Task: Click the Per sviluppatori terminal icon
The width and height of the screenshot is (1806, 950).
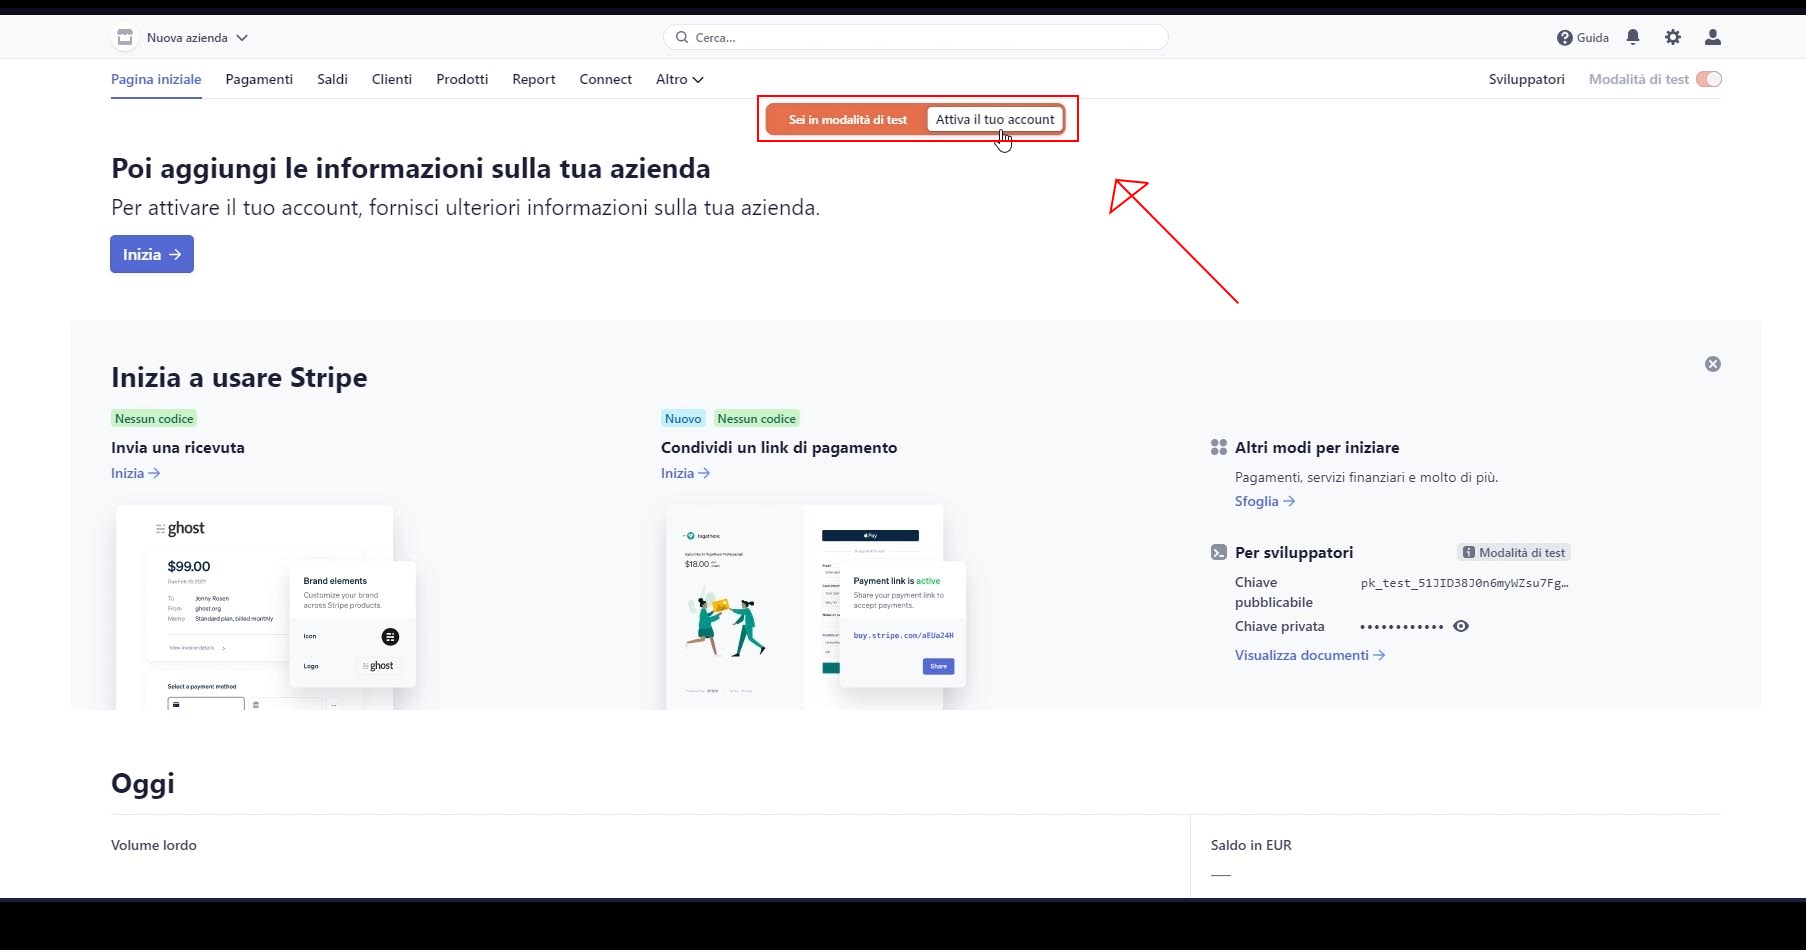Action: (x=1219, y=552)
